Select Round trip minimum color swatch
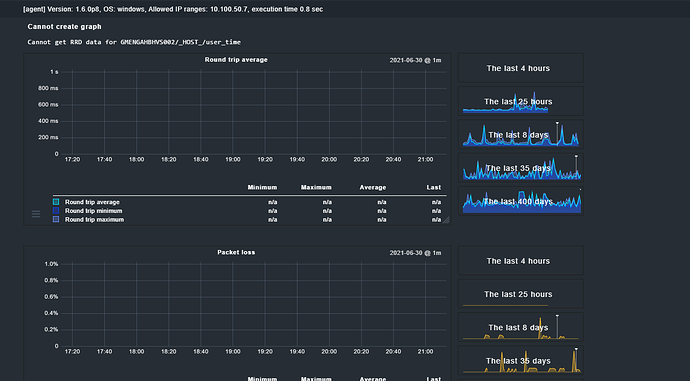The image size is (690, 381). (56, 211)
